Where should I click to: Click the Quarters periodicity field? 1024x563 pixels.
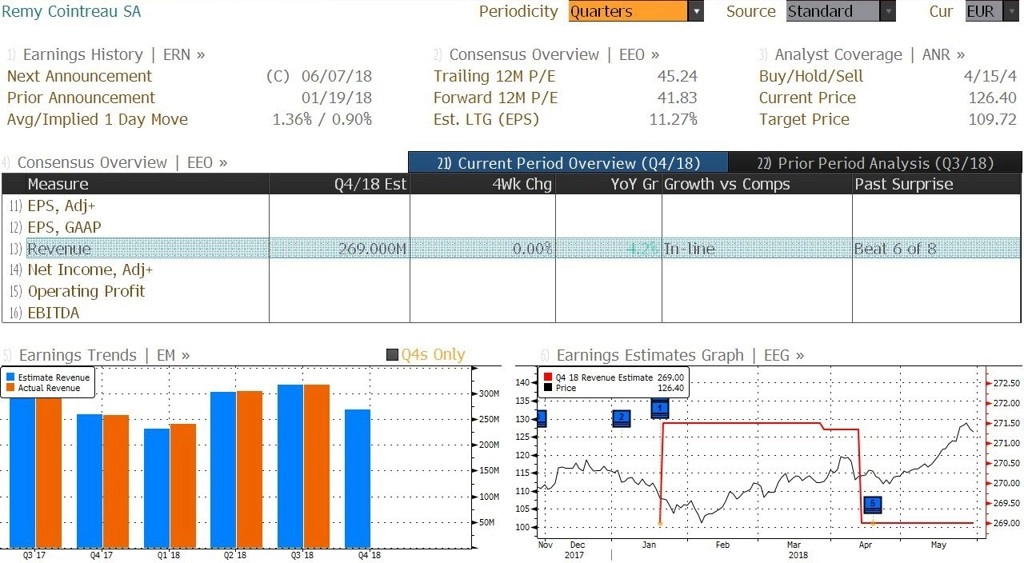click(628, 11)
